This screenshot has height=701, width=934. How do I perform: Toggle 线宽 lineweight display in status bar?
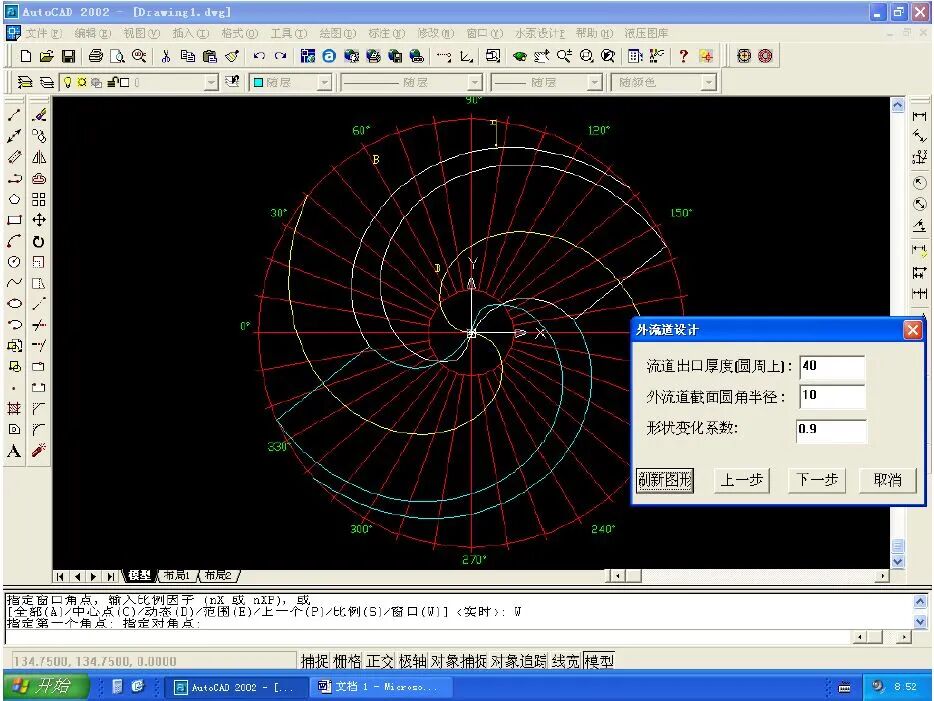click(566, 661)
